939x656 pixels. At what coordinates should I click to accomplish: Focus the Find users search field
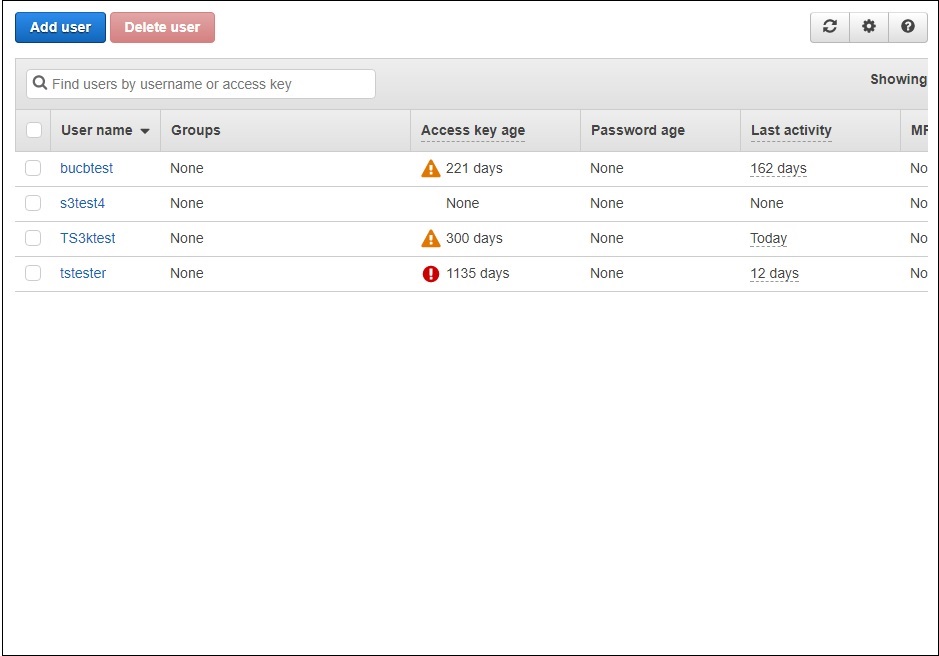click(210, 84)
